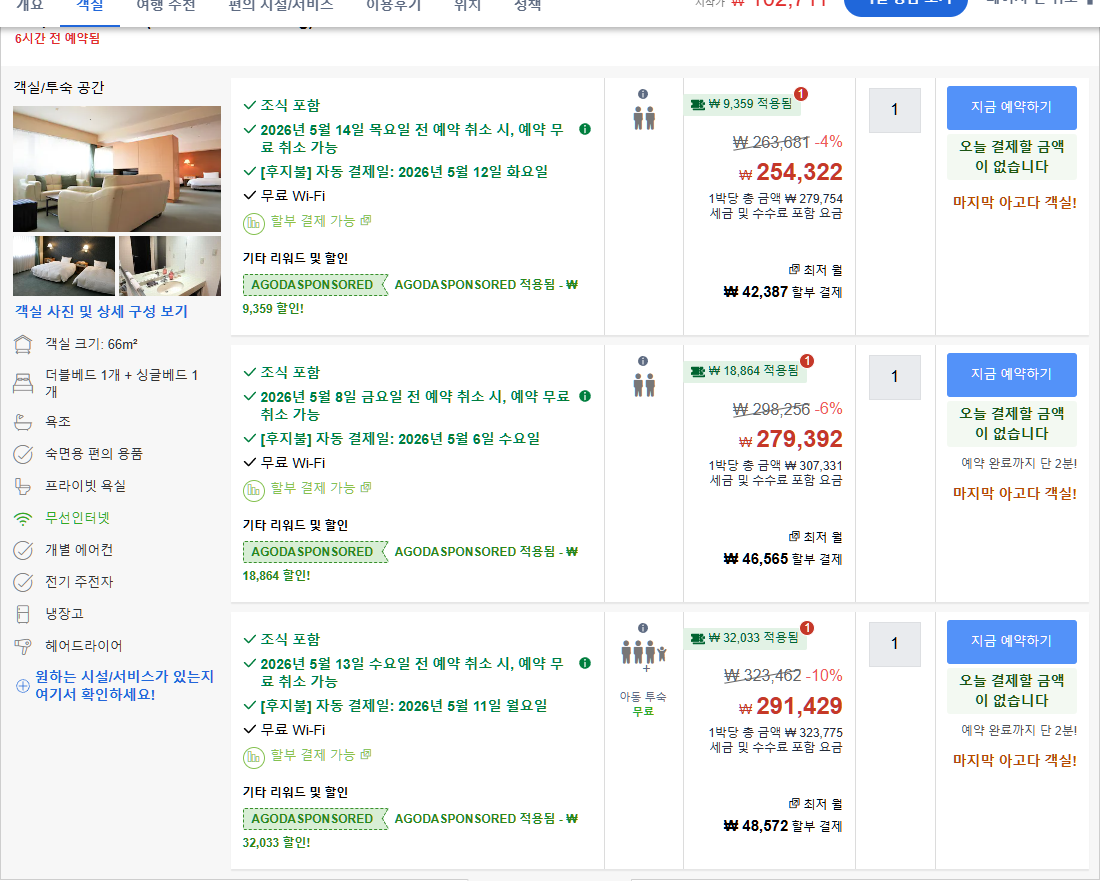Go to the 위치 tab
The height and width of the screenshot is (881, 1100).
coord(468,6)
